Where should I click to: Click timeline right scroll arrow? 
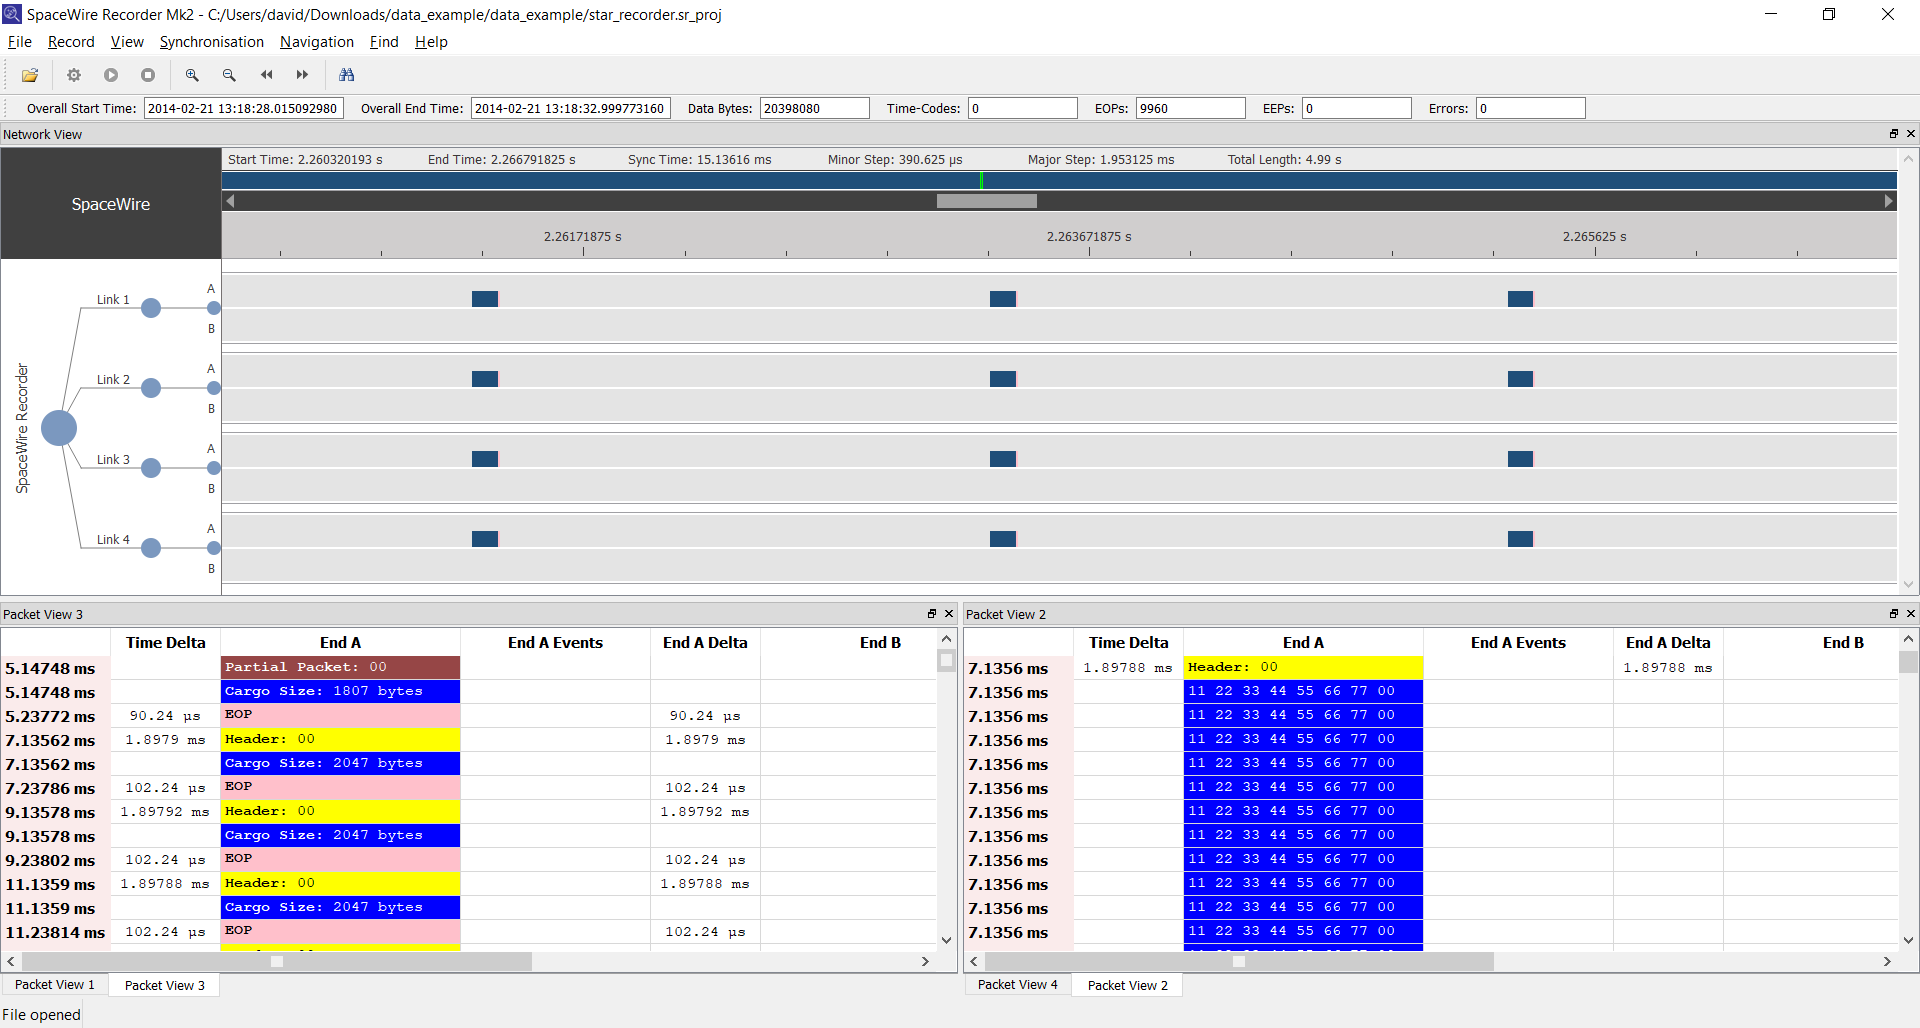click(1888, 201)
